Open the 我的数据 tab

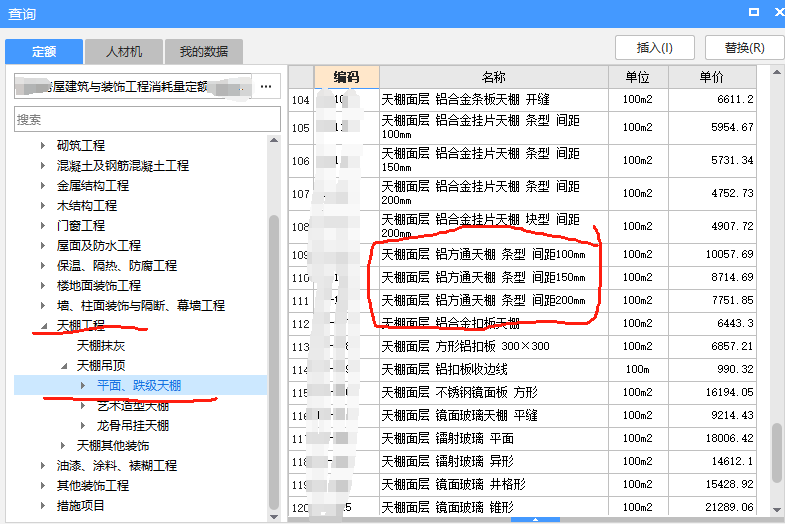204,52
